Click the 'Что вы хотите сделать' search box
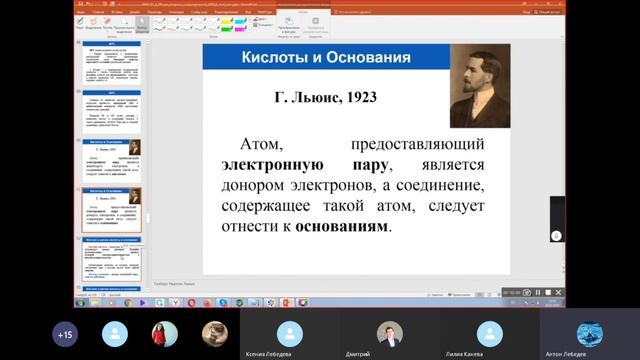Screen dimensions: 640x360 (x=352, y=12)
